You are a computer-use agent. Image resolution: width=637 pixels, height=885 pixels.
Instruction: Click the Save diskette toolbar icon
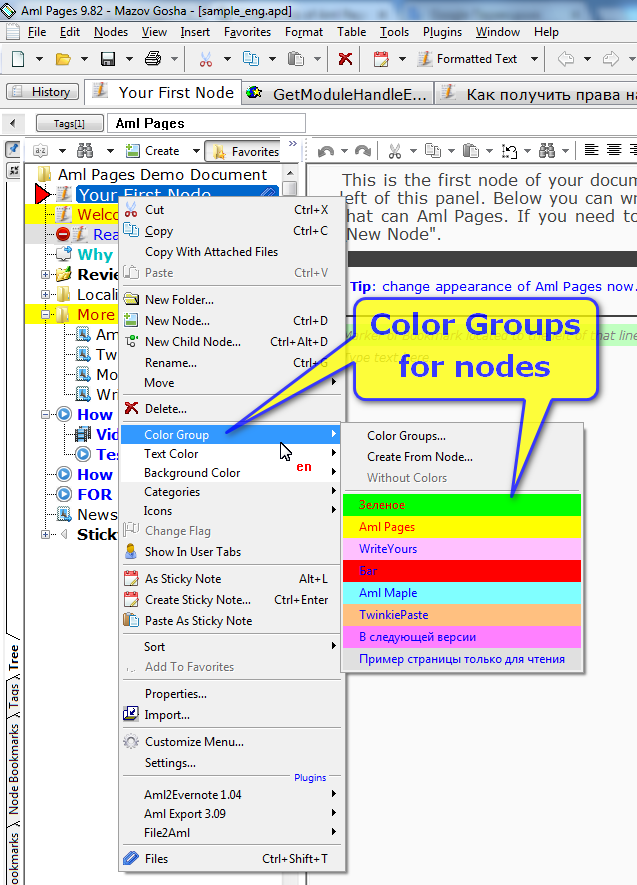[x=108, y=59]
